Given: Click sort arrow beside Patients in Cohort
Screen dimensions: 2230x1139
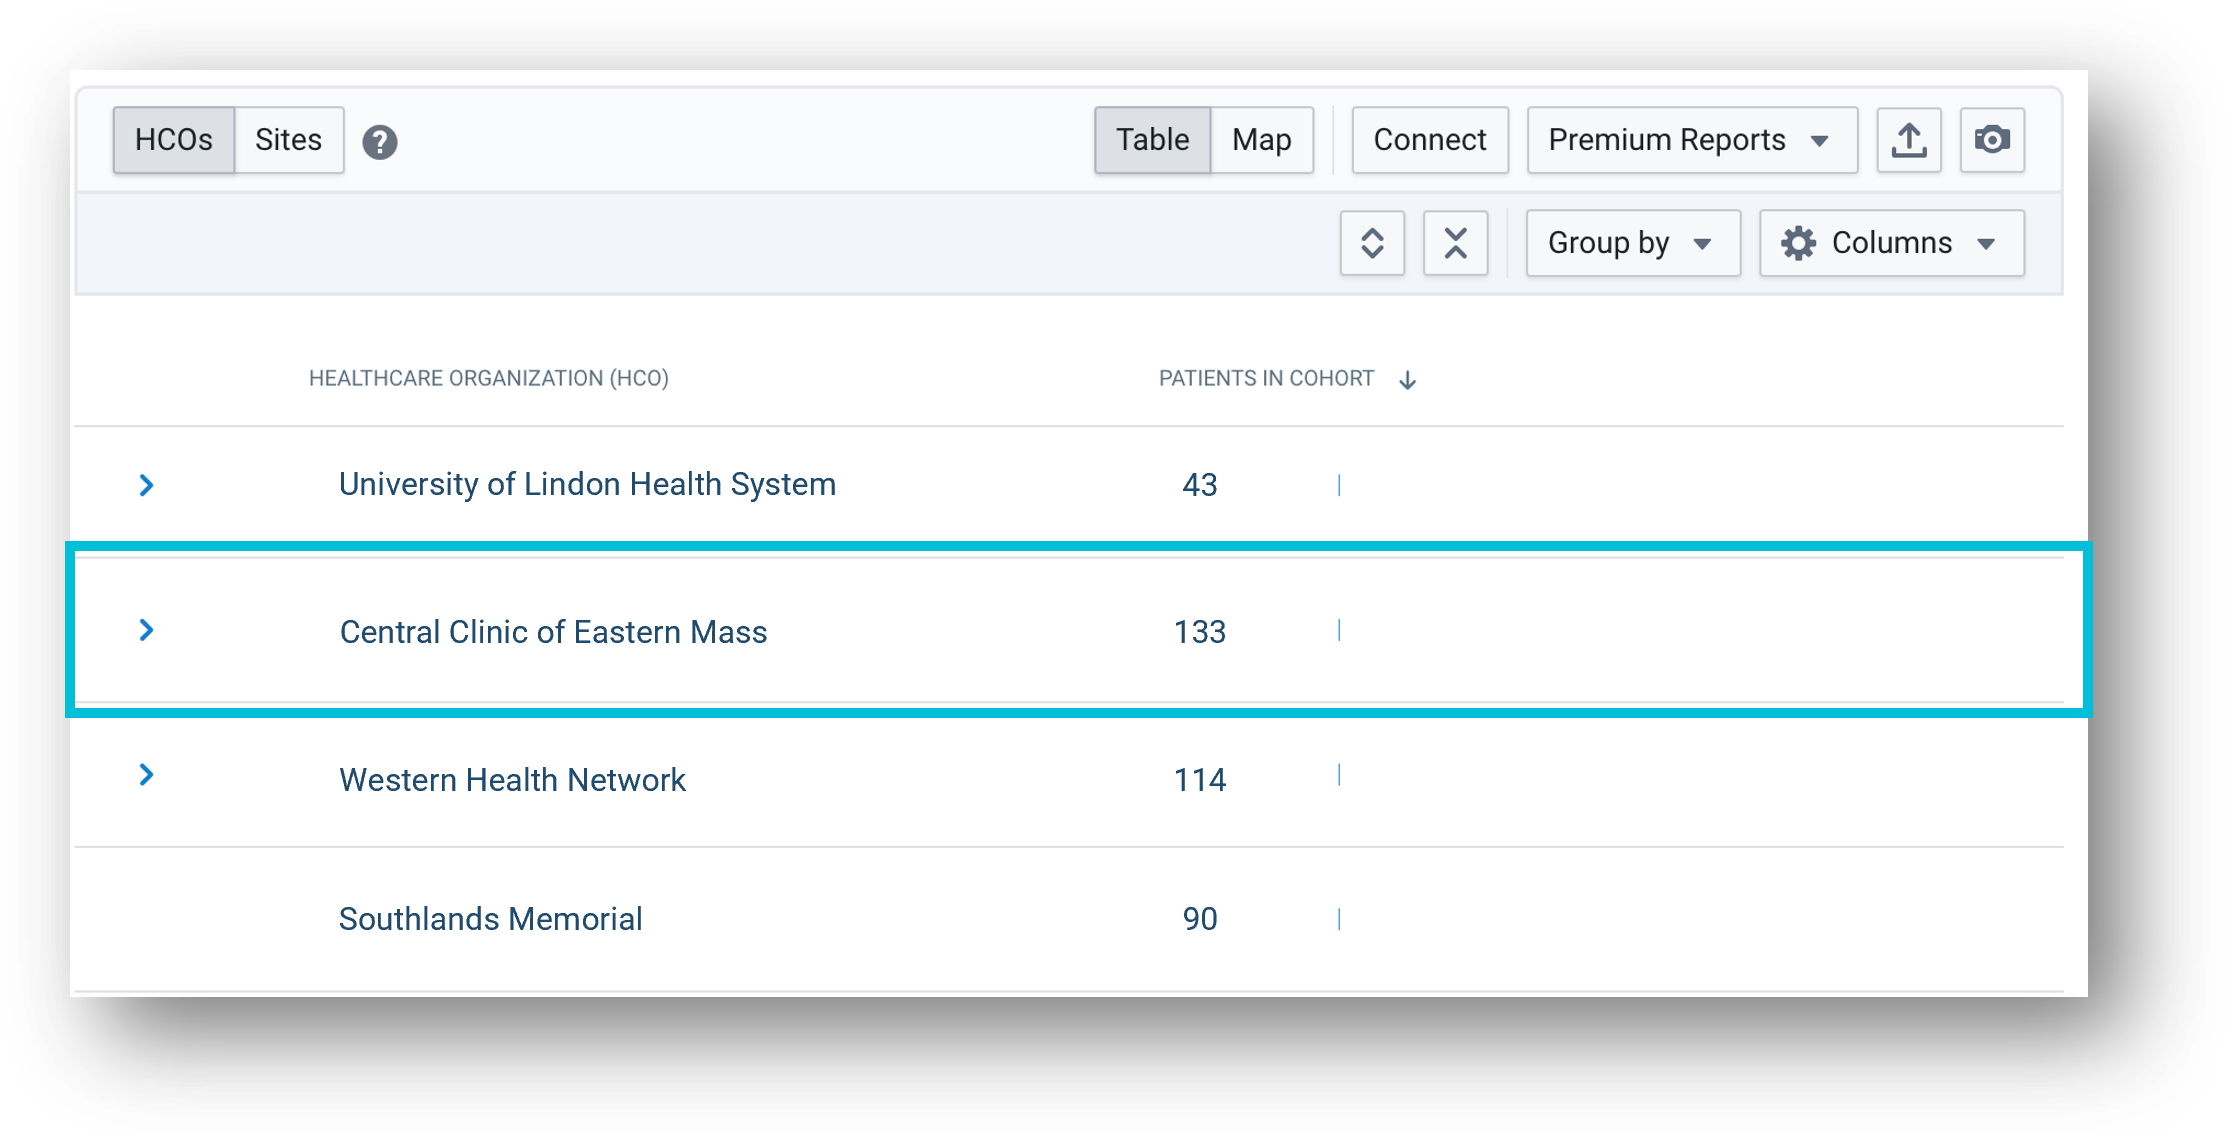Looking at the screenshot, I should (1408, 380).
